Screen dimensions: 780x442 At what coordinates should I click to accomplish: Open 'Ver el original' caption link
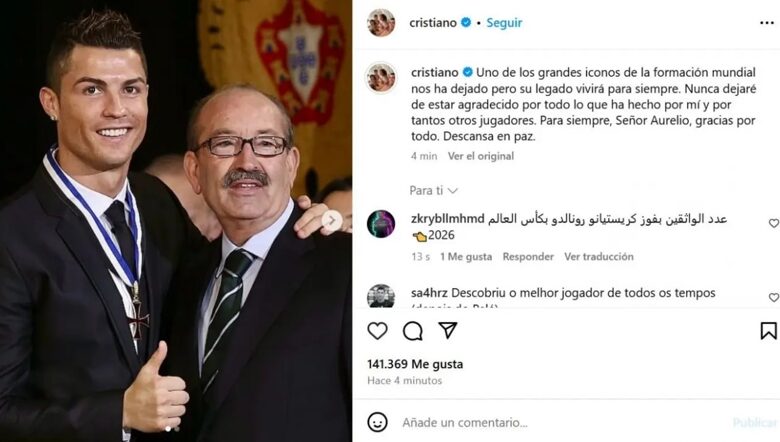pyautogui.click(x=481, y=156)
